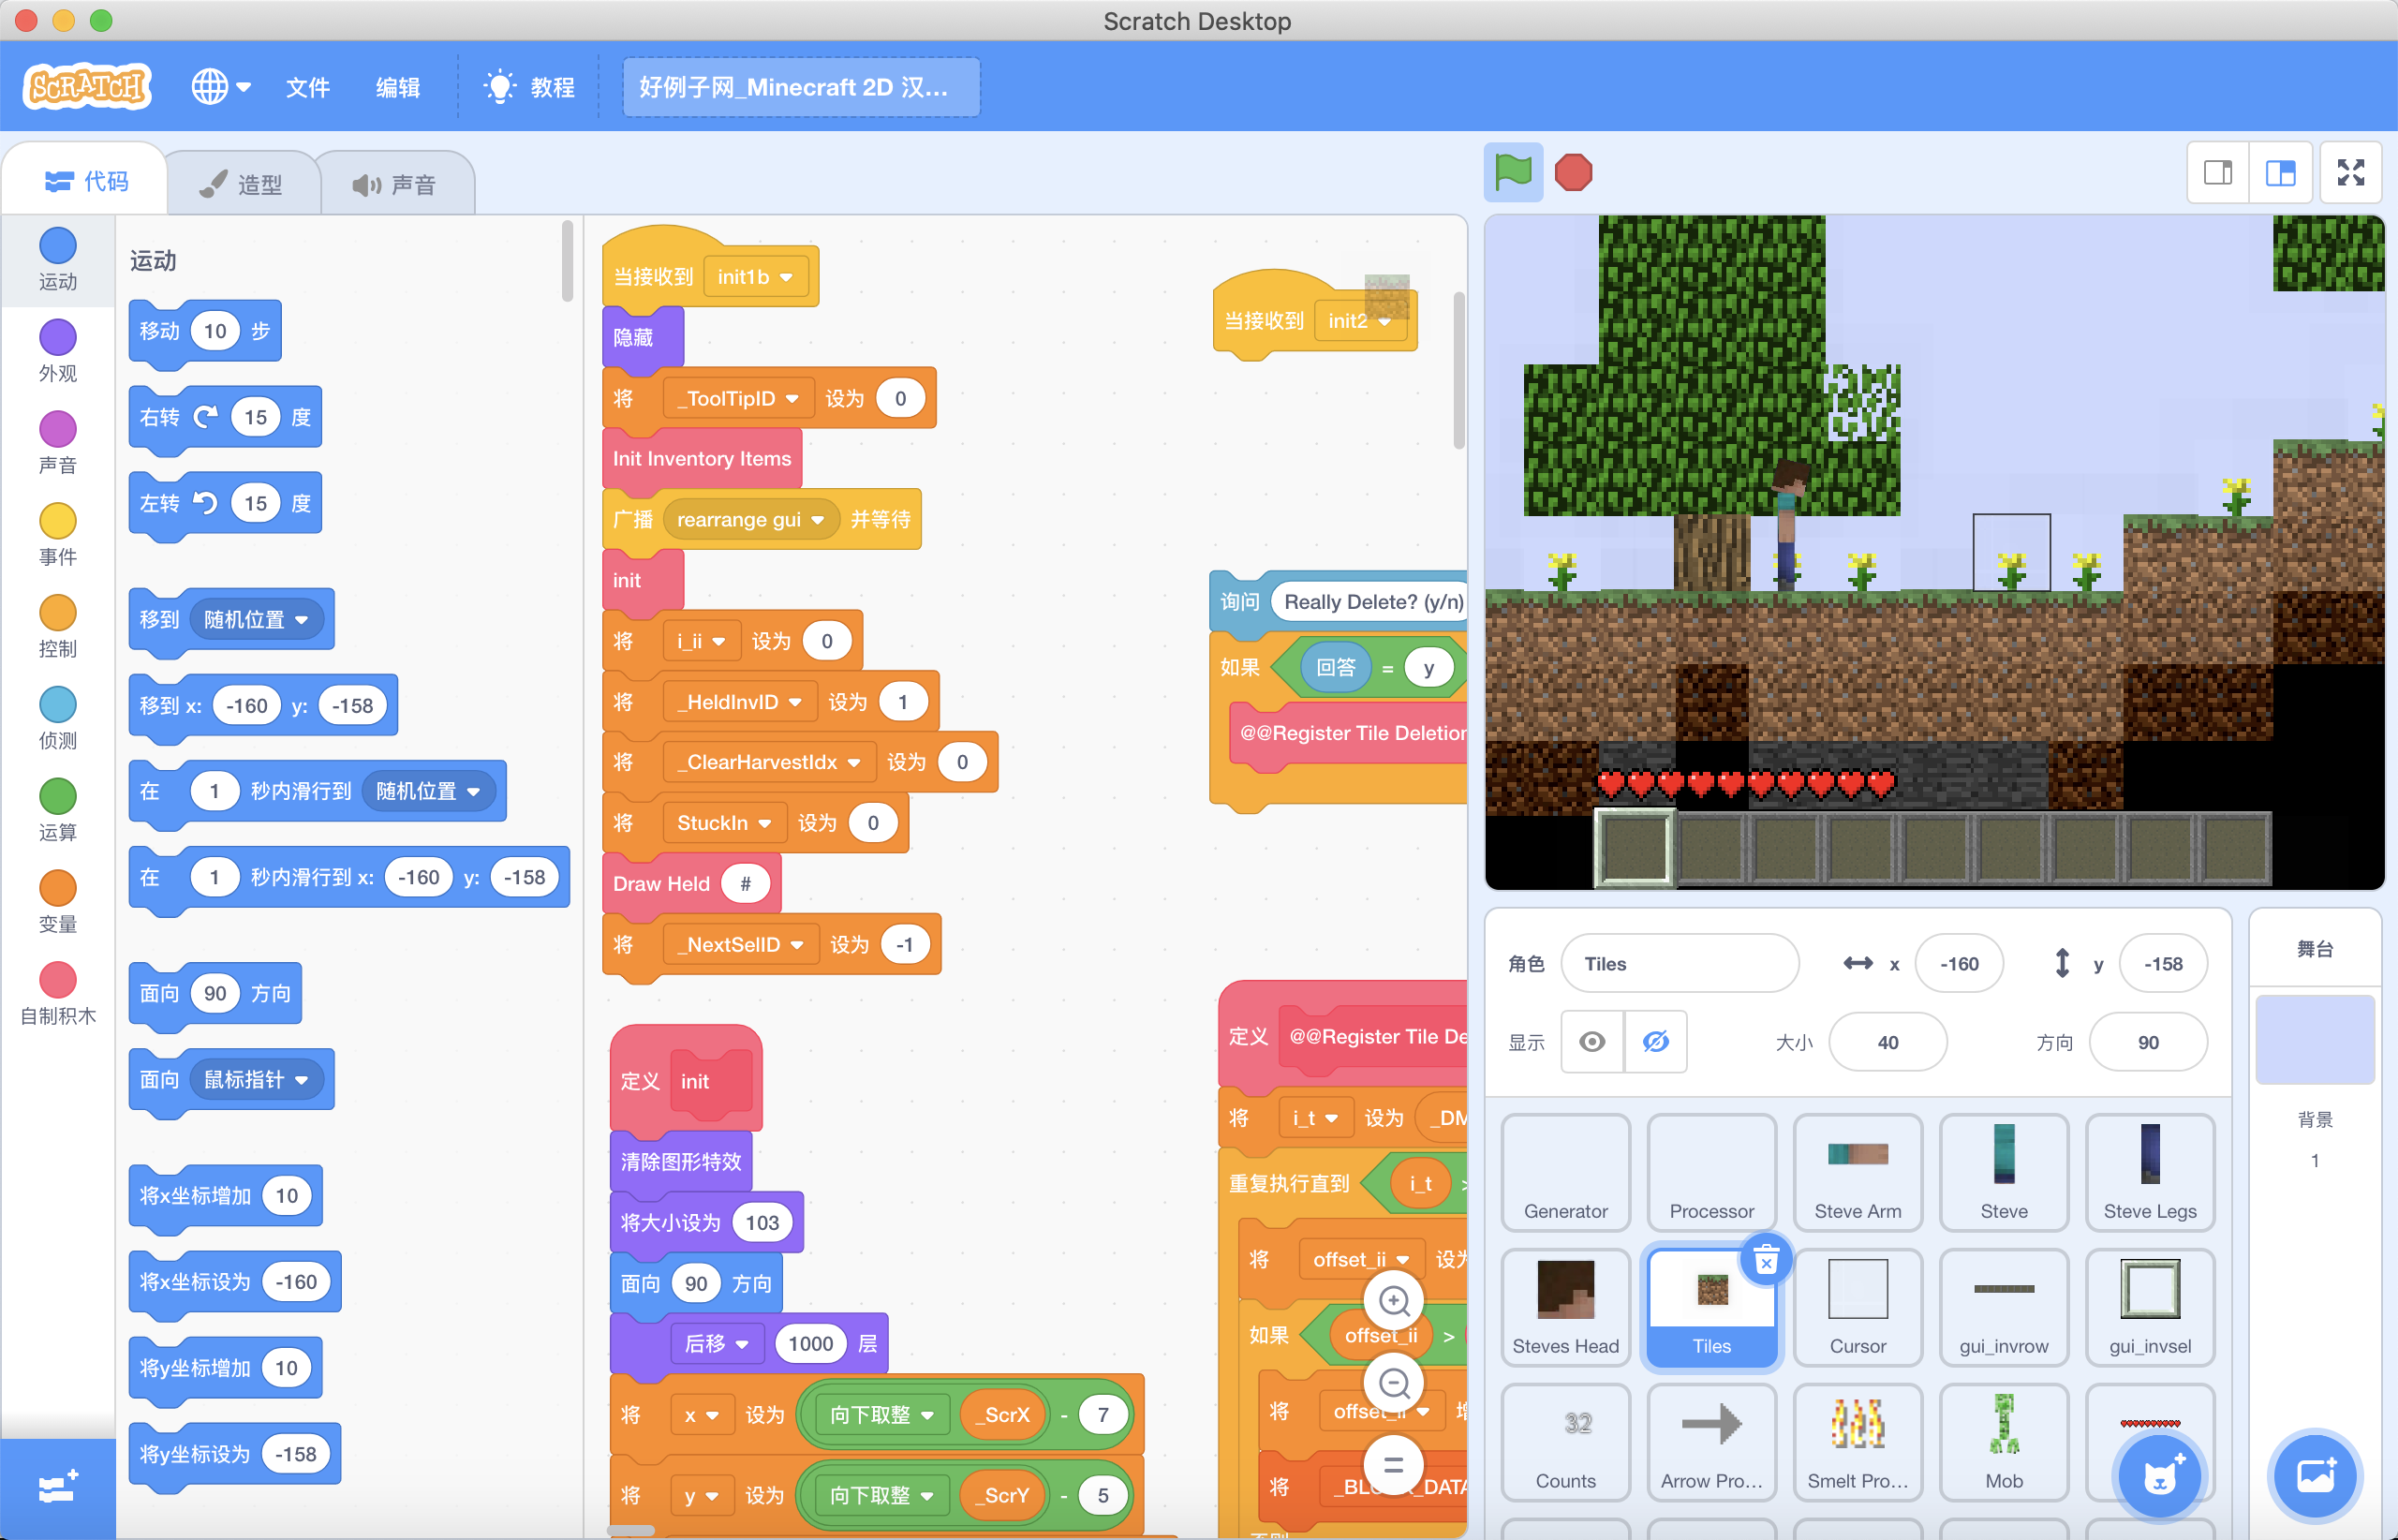2398x1540 pixels.
Task: Open the rearrange gui broadcast dropdown
Action: point(750,519)
